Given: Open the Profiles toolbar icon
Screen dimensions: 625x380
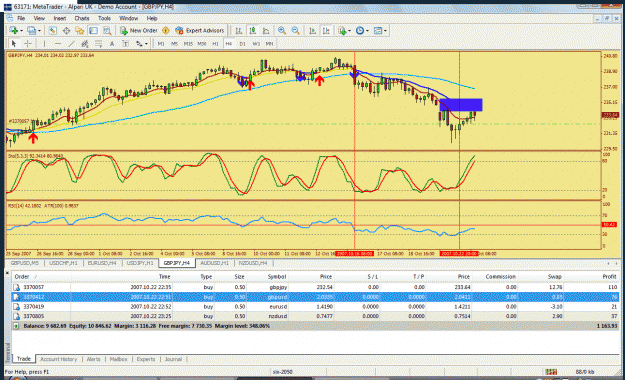Looking at the screenshot, I should click(31, 30).
